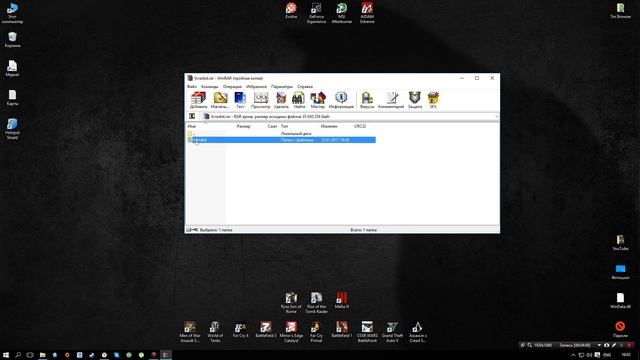Sort by the Имя column header
Screen dimensions: 640x360
192,126
